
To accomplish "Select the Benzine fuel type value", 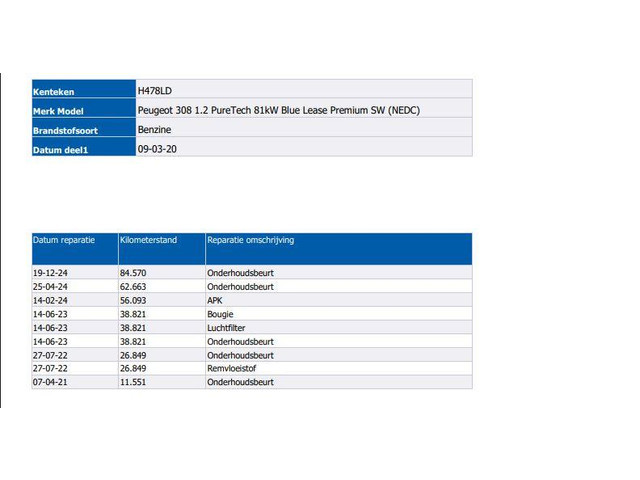I will coord(153,129).
